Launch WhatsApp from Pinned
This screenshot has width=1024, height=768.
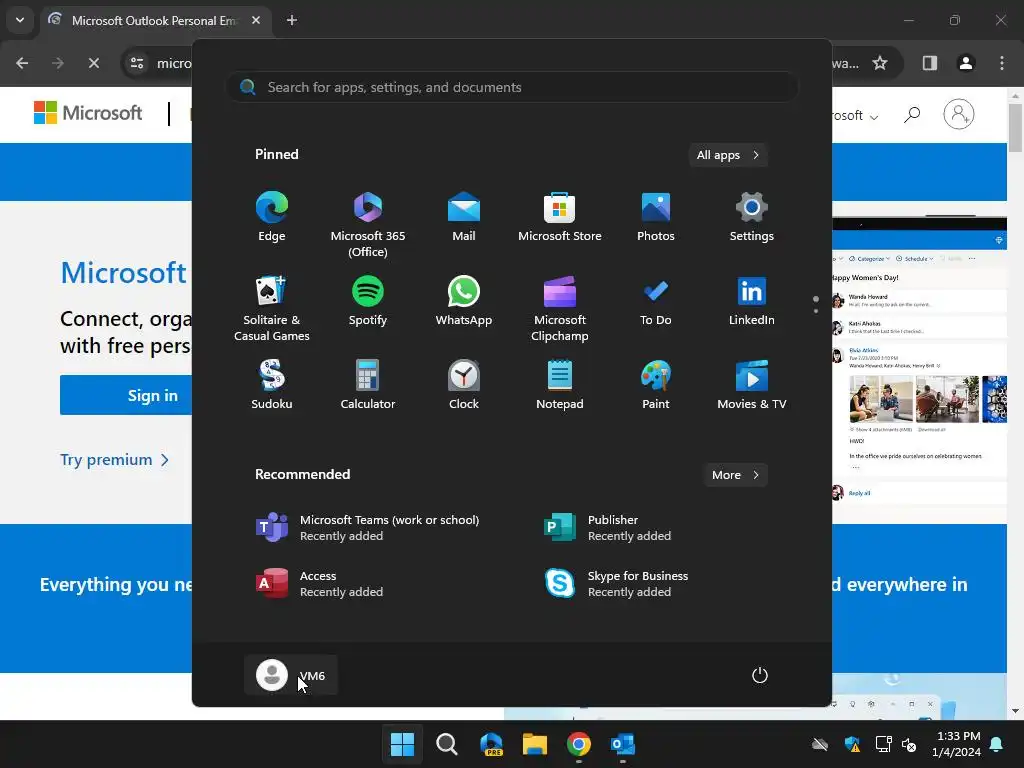pyautogui.click(x=464, y=301)
